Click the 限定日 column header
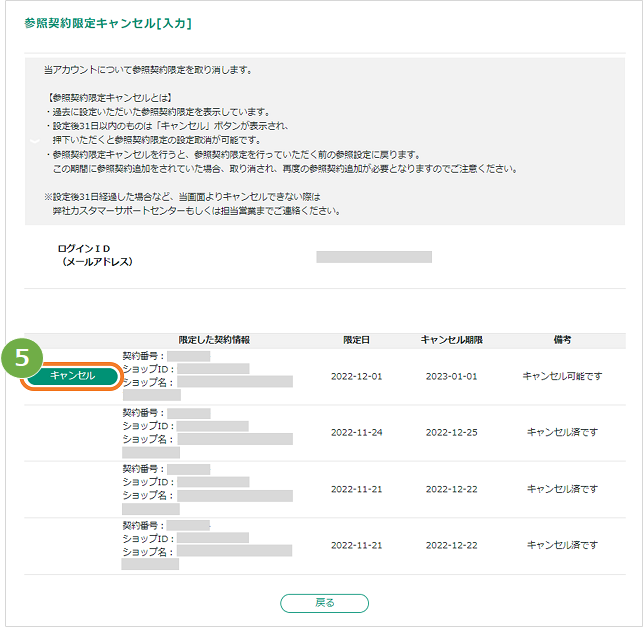This screenshot has height=627, width=643. pyautogui.click(x=356, y=340)
